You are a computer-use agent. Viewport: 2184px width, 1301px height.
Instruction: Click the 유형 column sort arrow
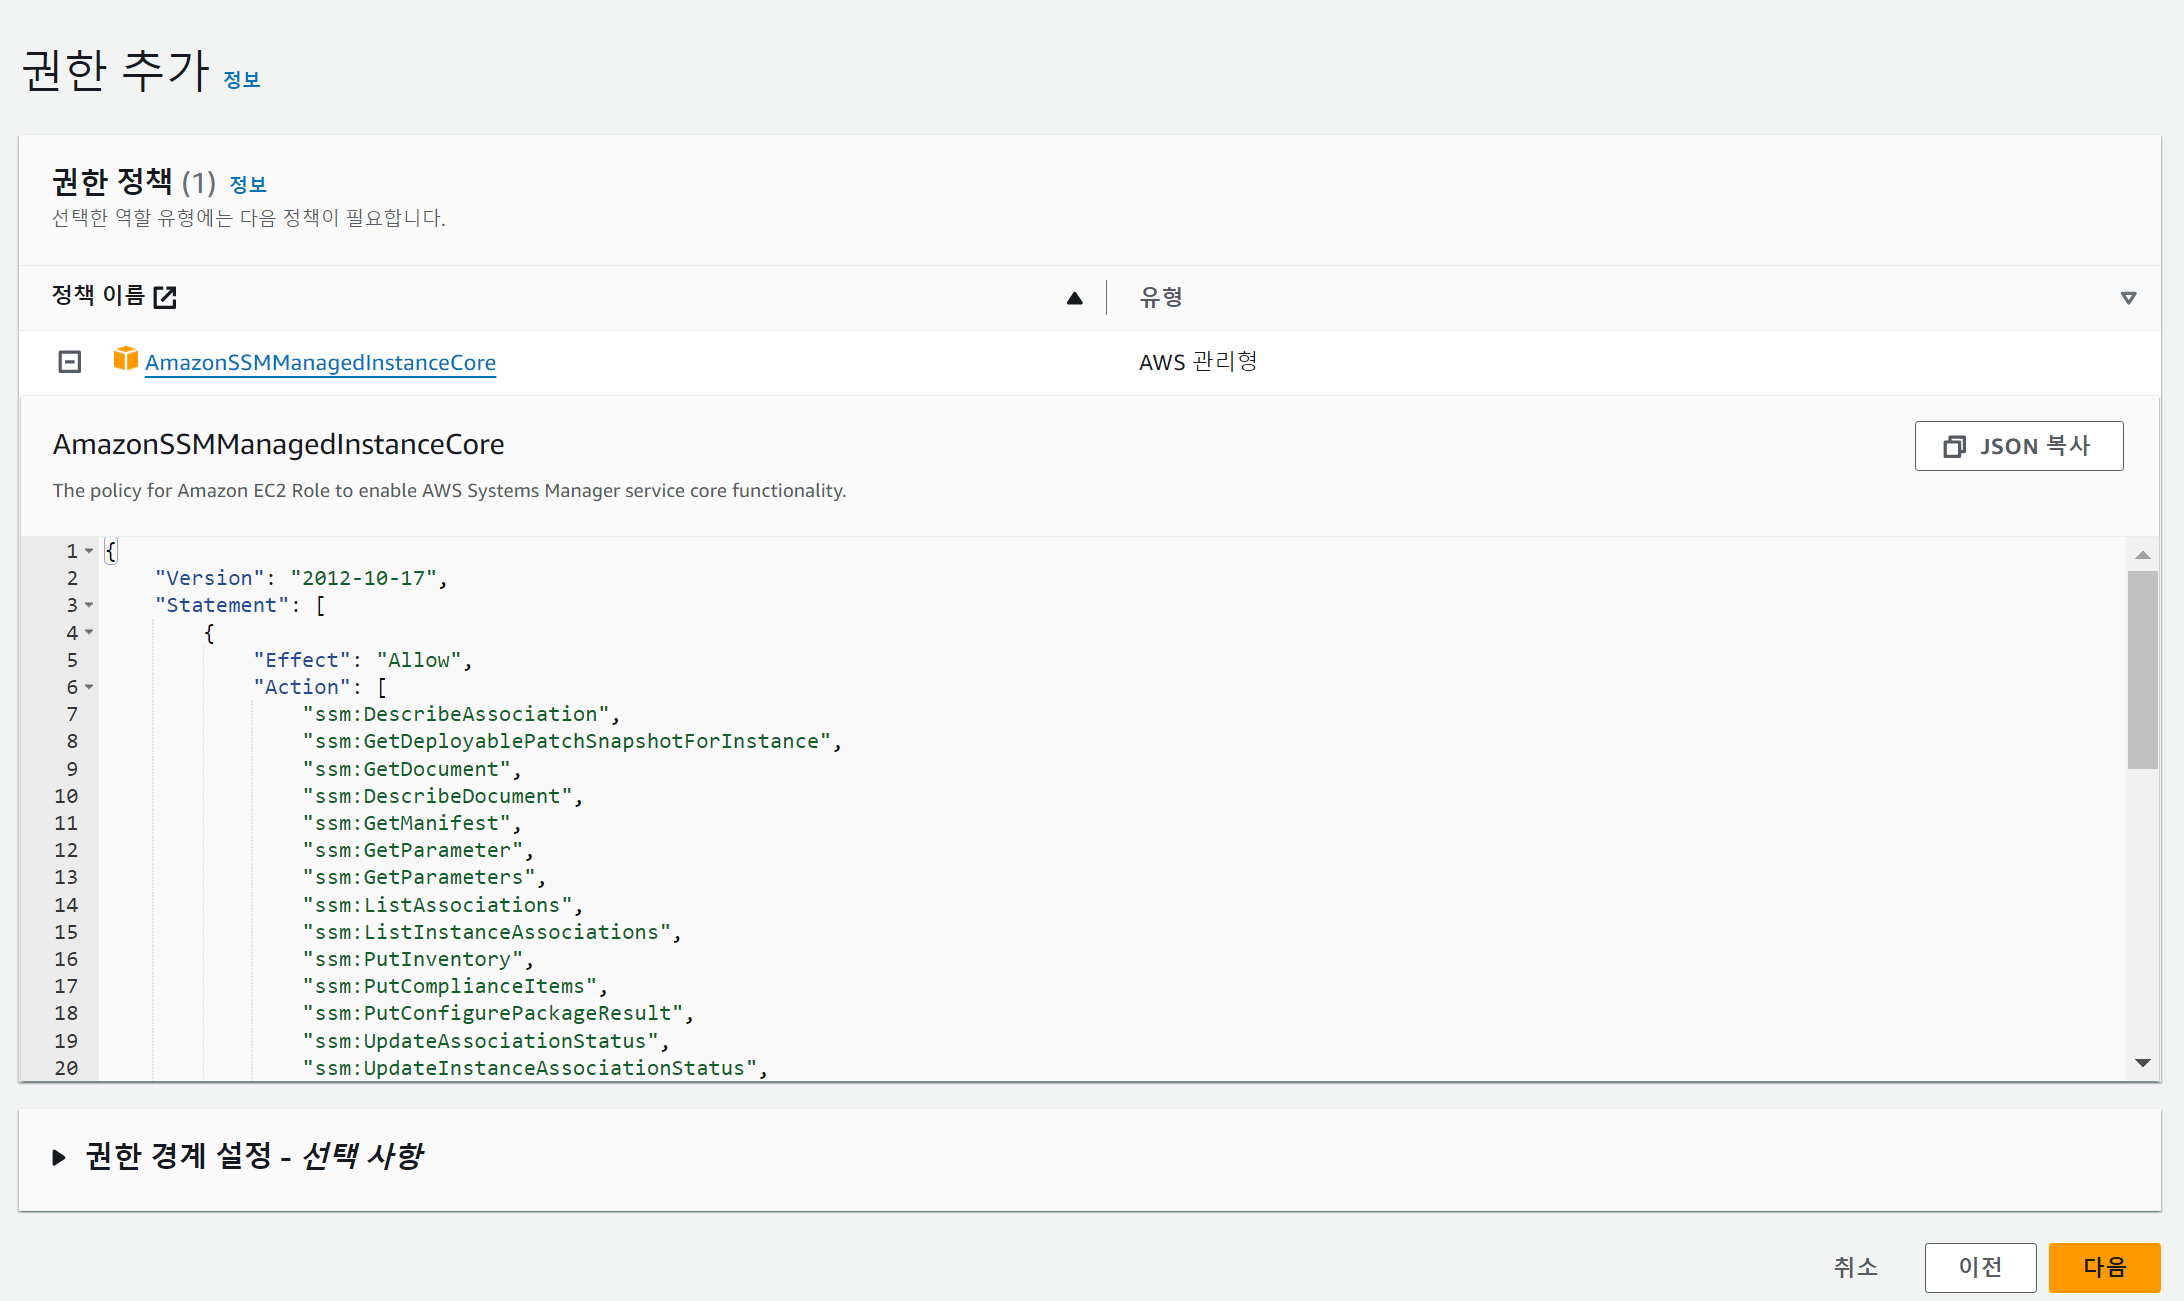point(2128,298)
